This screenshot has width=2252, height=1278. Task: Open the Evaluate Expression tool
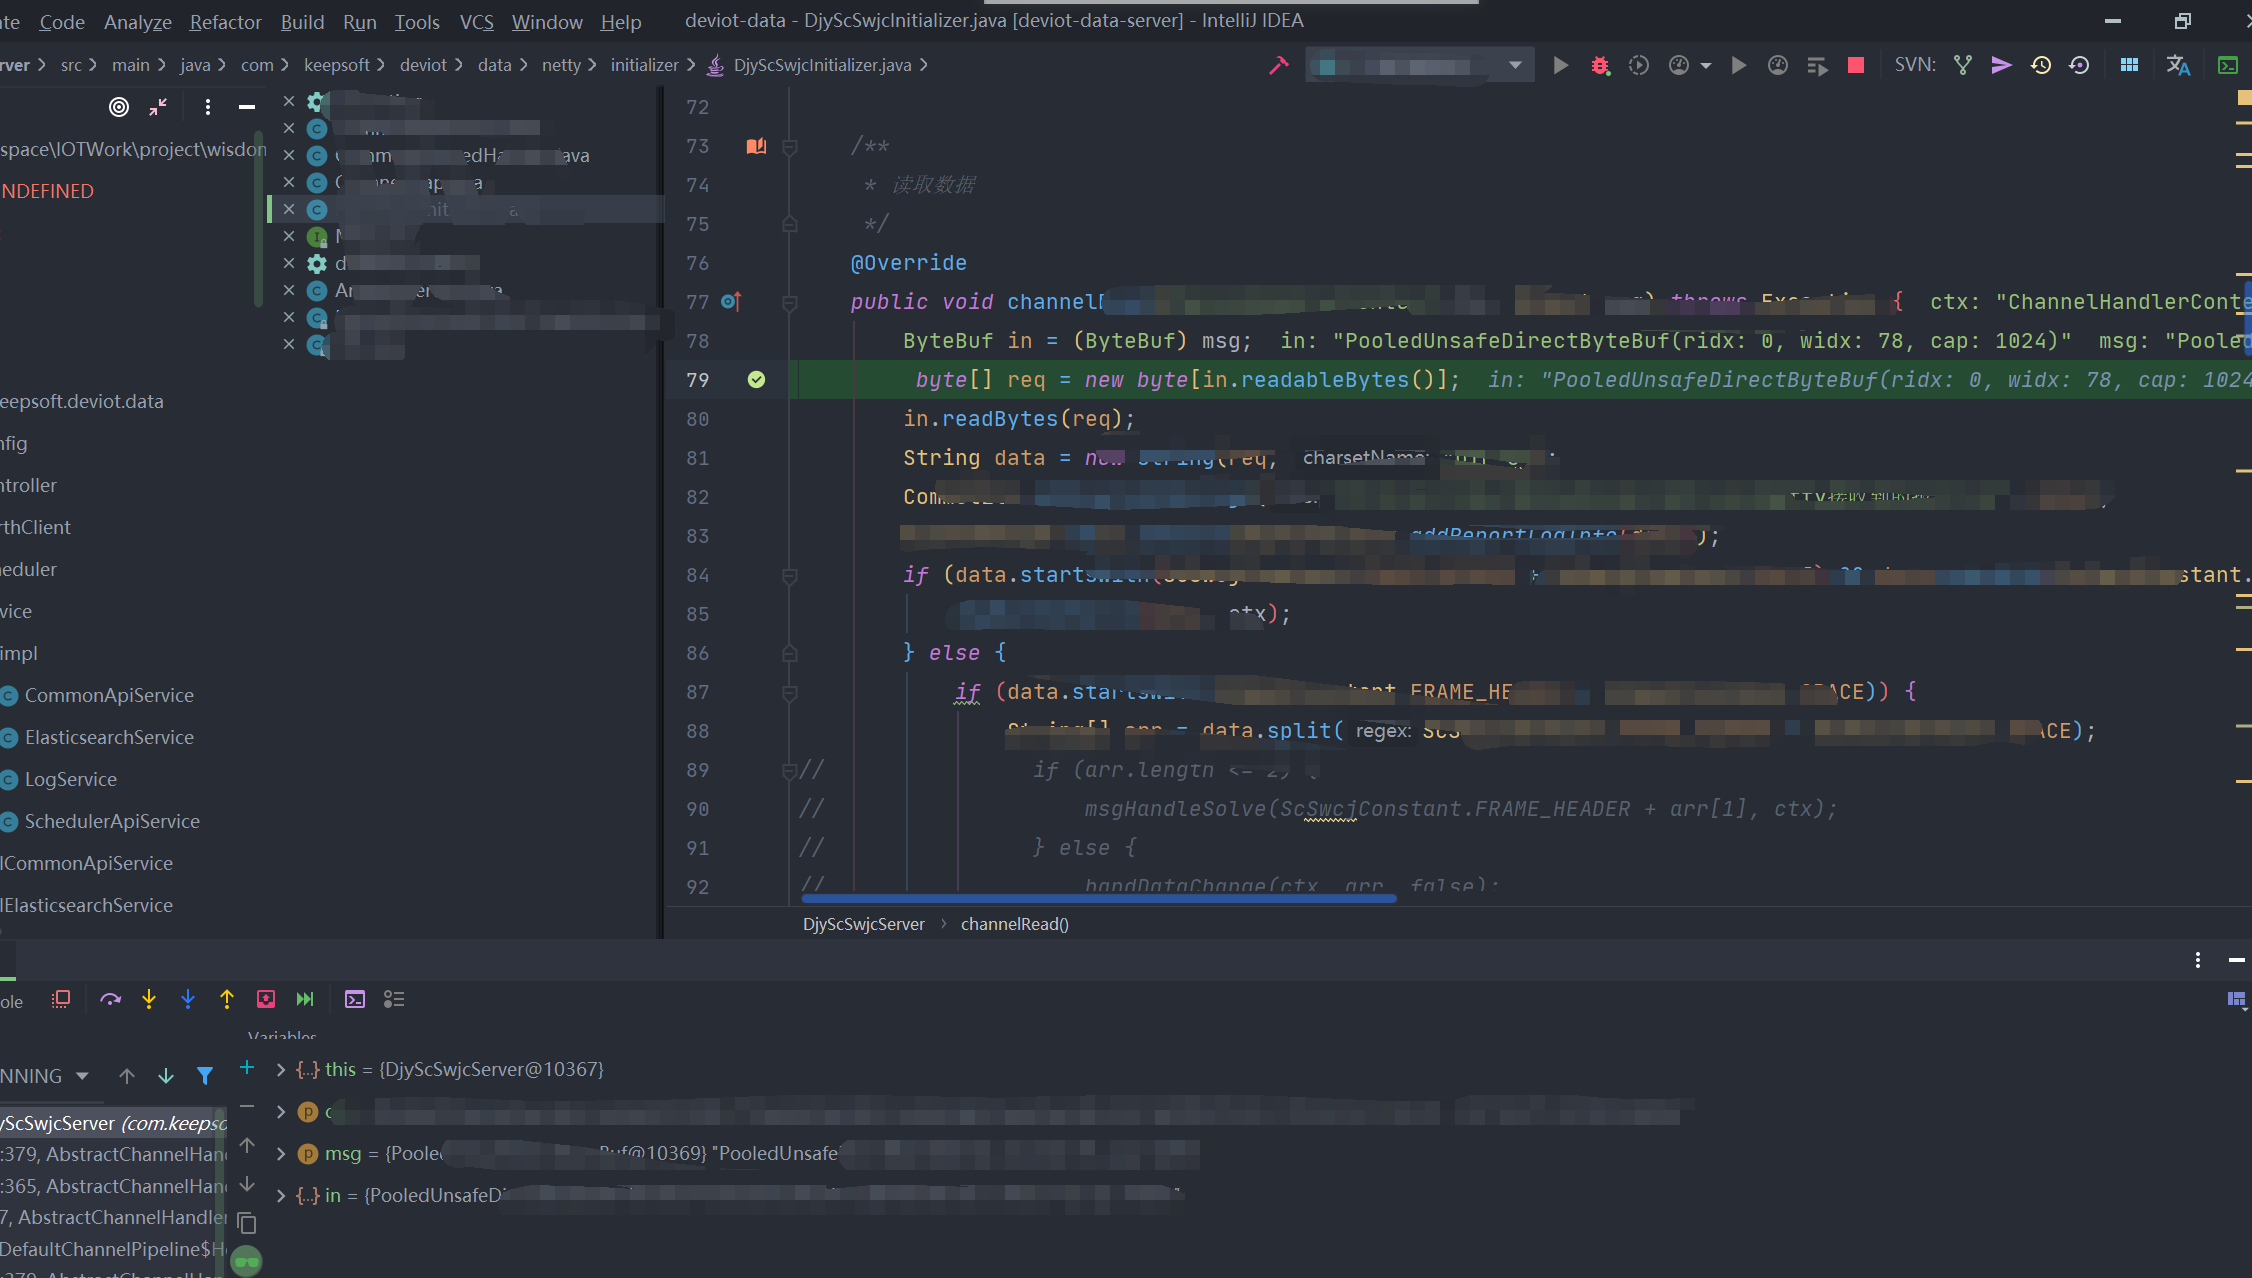355,999
